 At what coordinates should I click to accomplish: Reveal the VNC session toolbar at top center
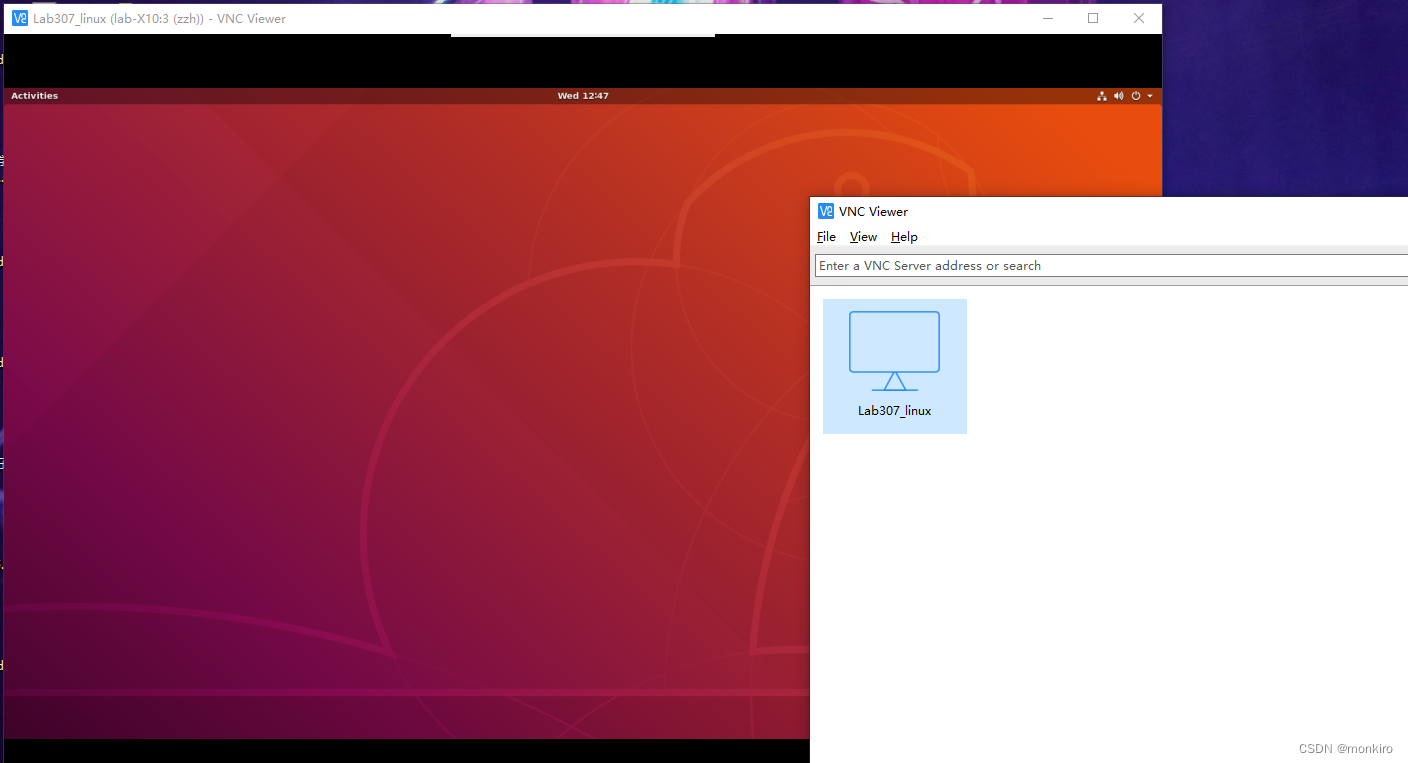583,36
